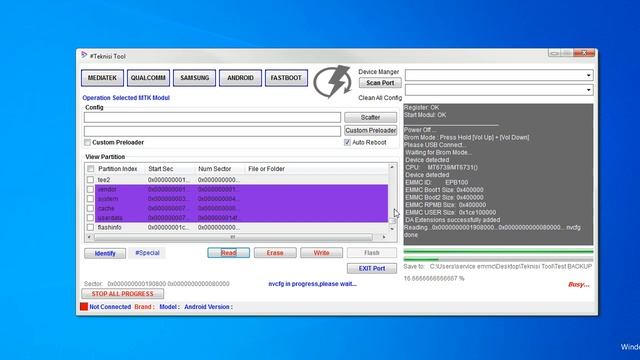Click the Identify button

pyautogui.click(x=105, y=253)
